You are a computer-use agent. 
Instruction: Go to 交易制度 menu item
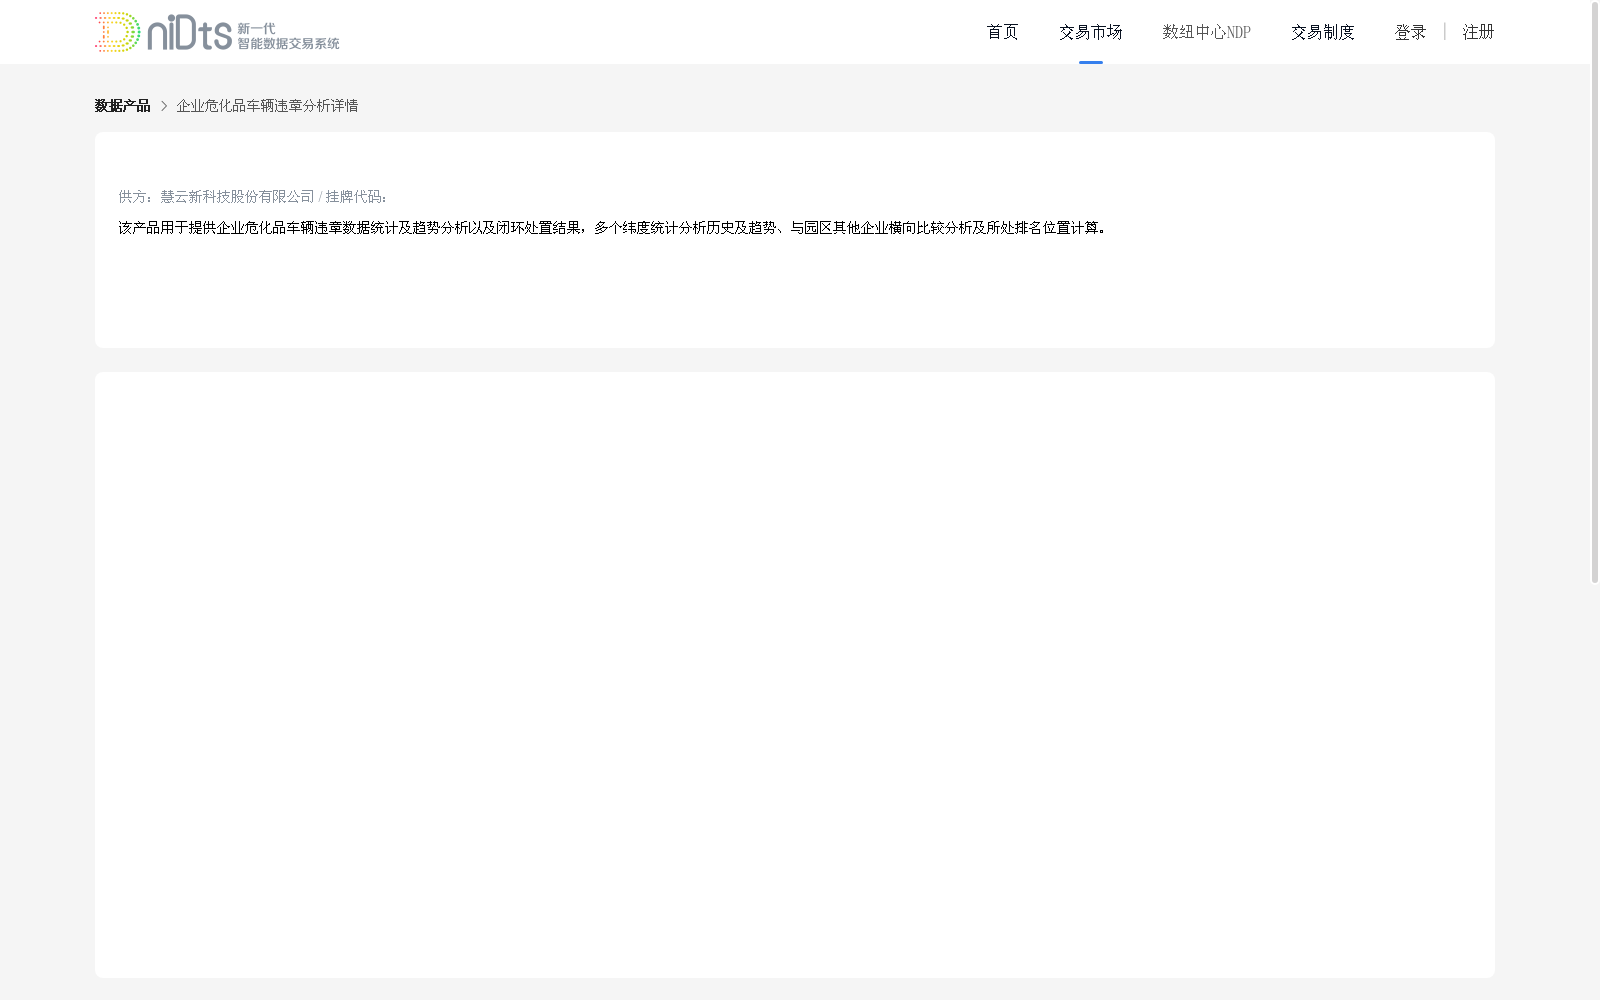1322,32
